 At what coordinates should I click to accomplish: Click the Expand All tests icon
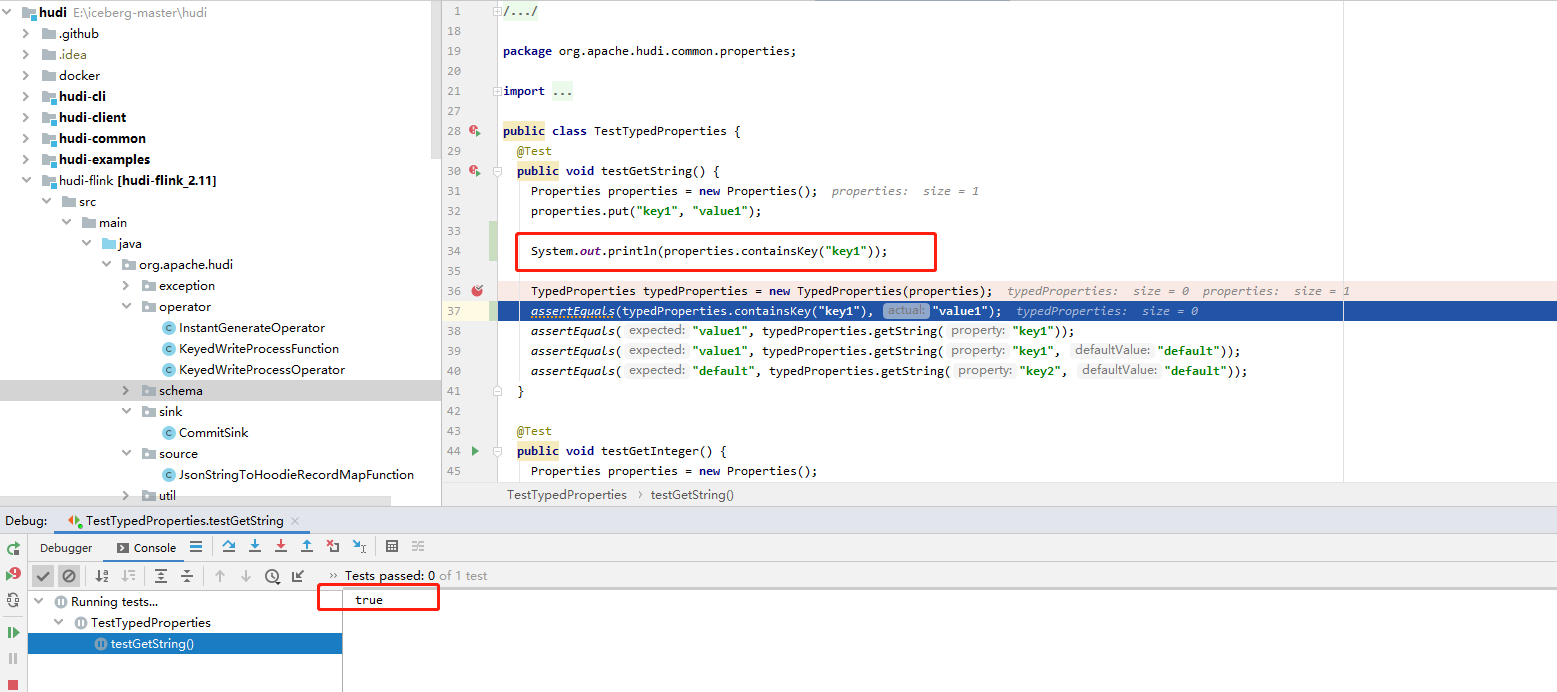[x=161, y=576]
